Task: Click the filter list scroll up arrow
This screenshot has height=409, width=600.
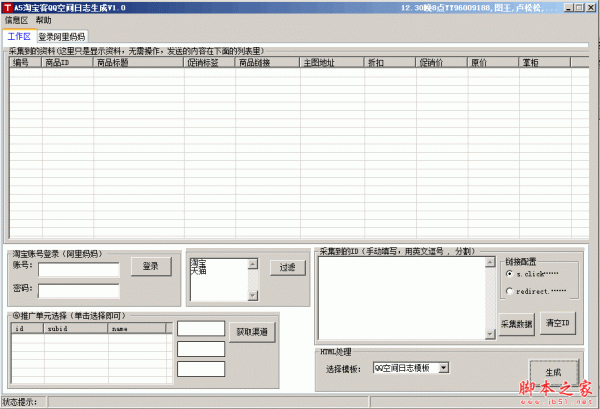Action: pos(253,264)
